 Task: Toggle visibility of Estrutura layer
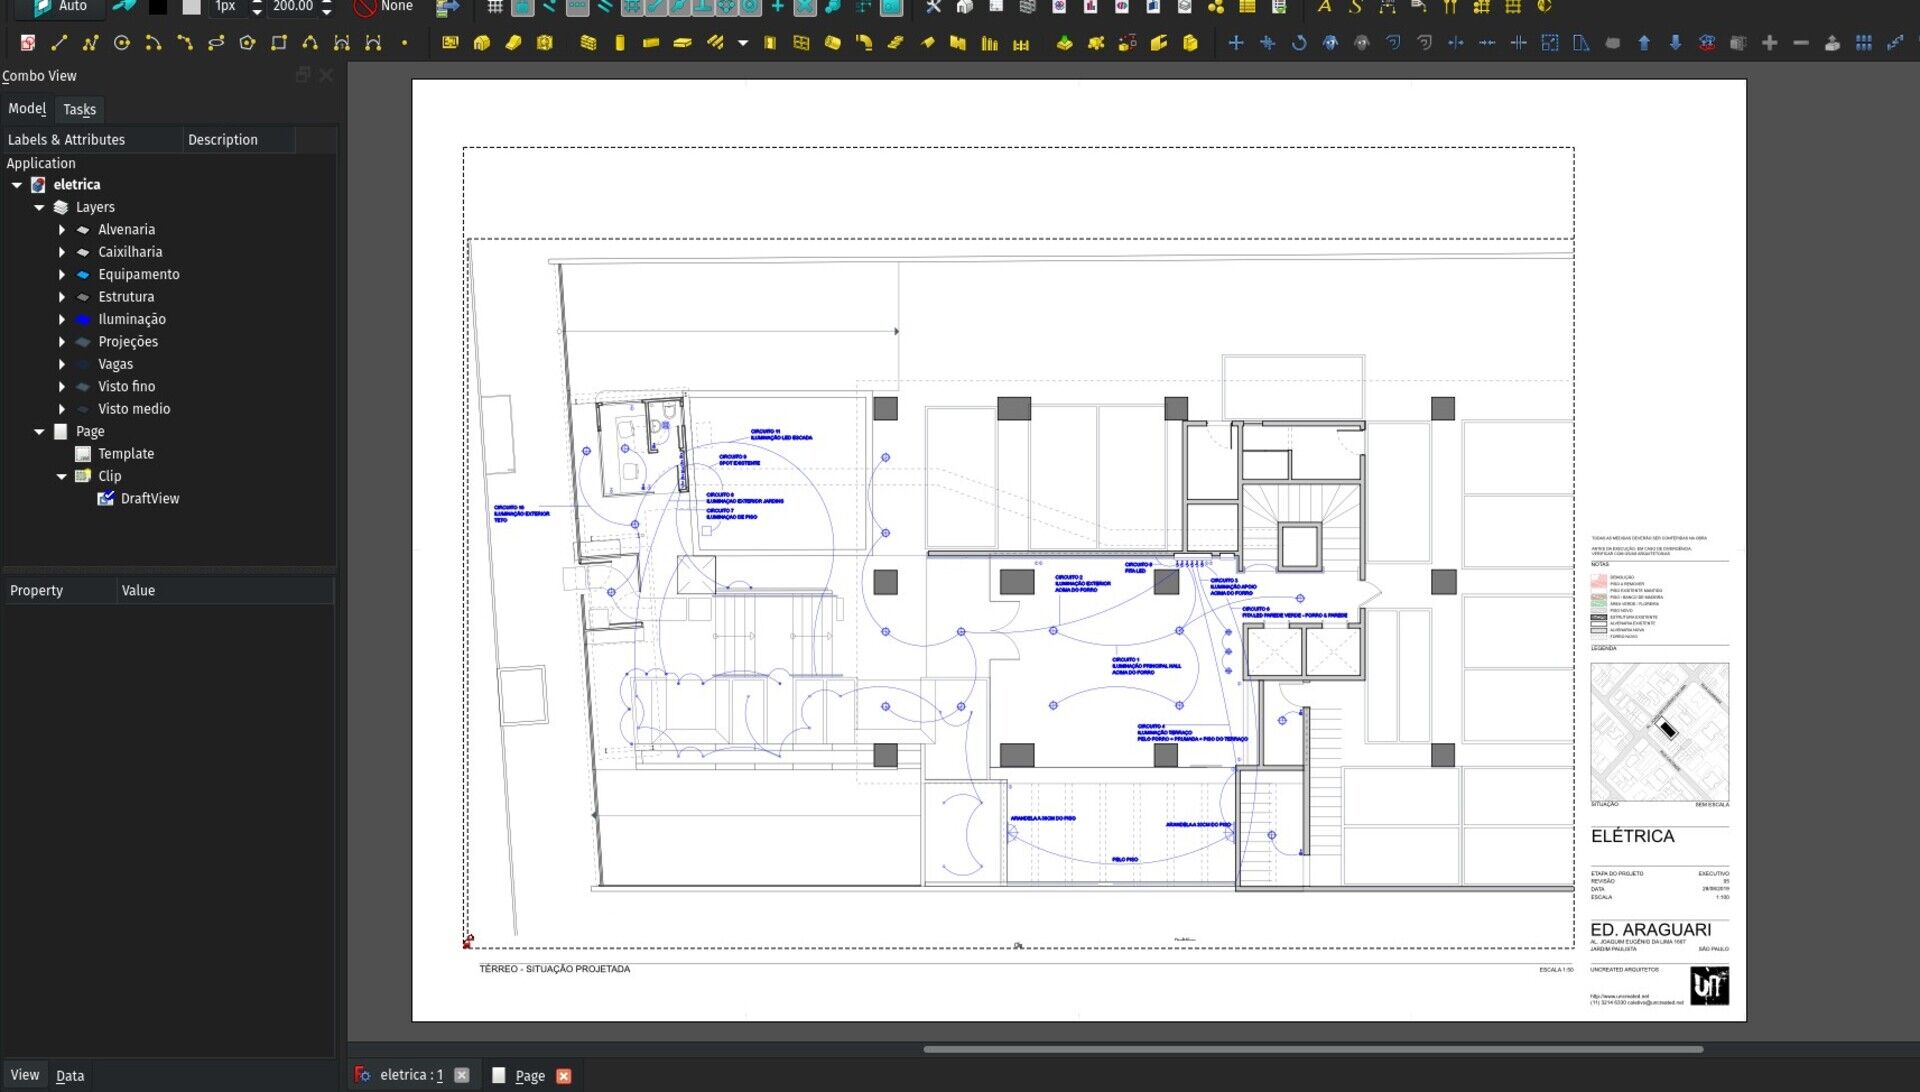[x=83, y=297]
